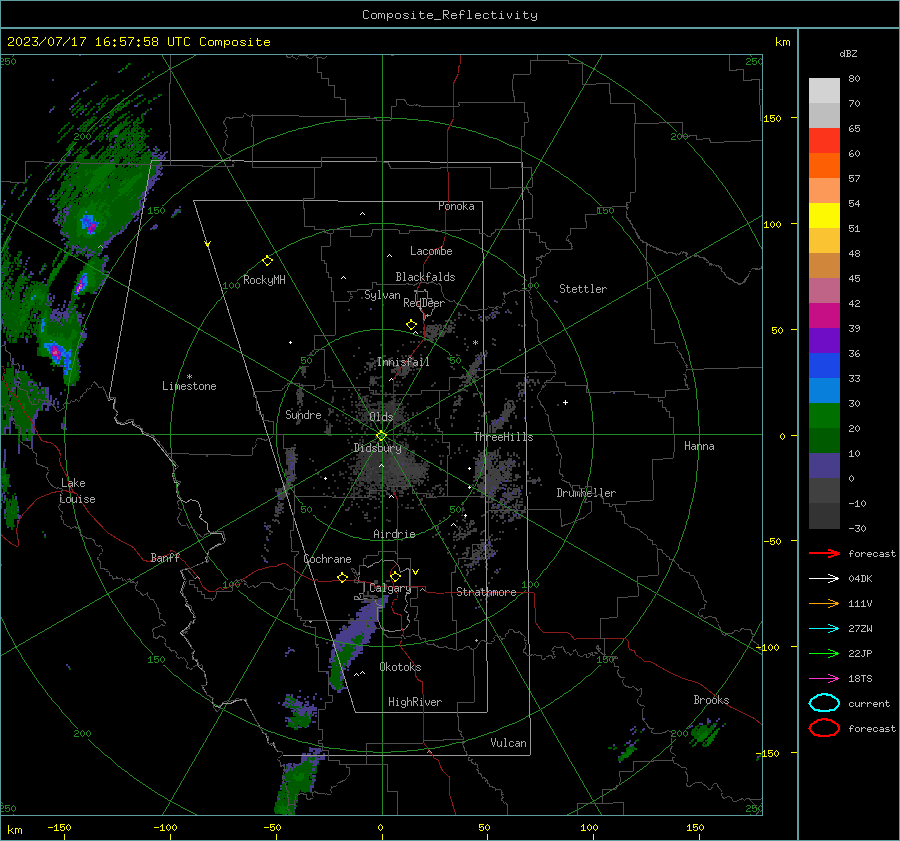Click the Sundre map label
900x841 pixels.
coord(303,414)
